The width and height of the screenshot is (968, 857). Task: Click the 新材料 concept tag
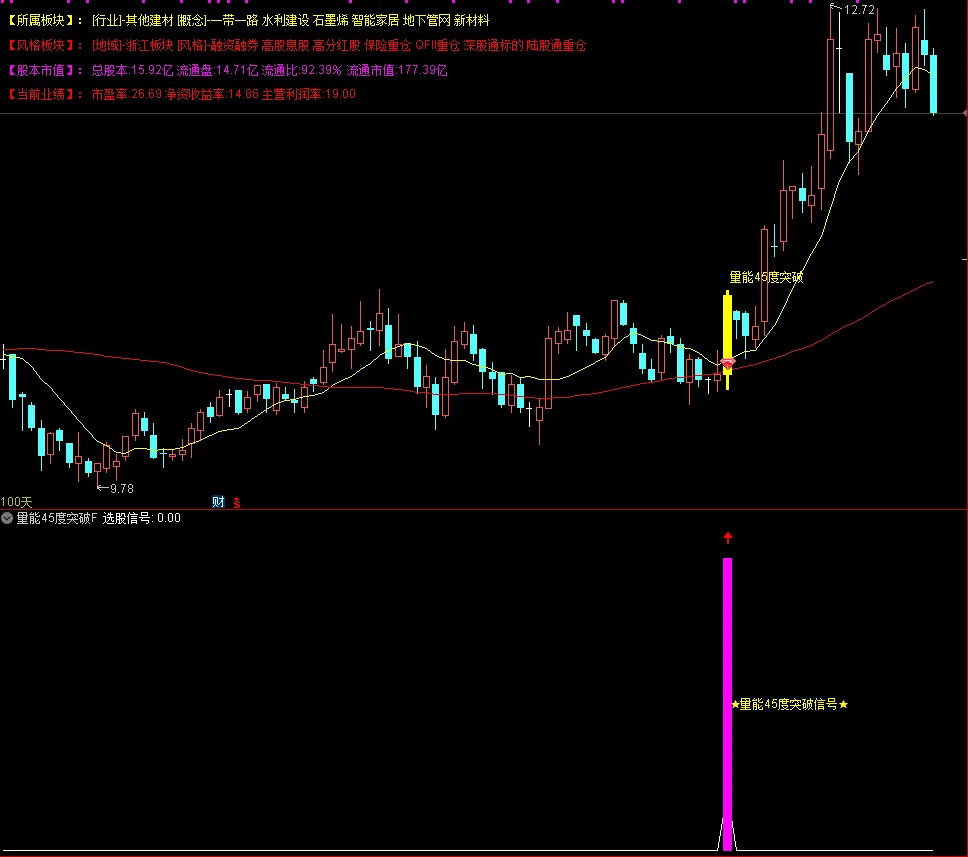(x=472, y=20)
